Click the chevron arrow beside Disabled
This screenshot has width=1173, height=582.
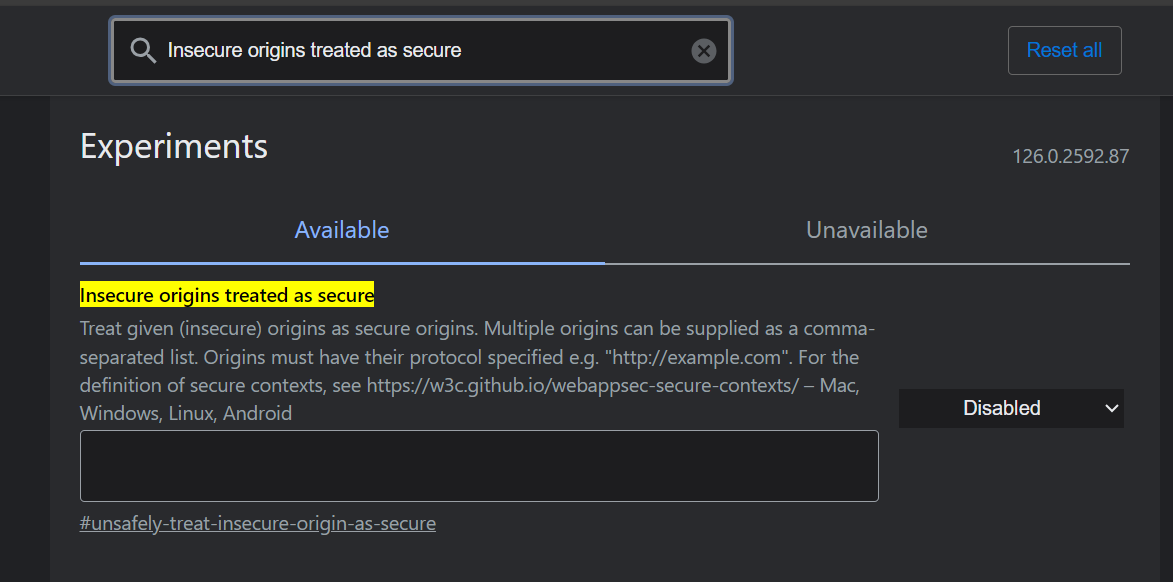[1112, 408]
